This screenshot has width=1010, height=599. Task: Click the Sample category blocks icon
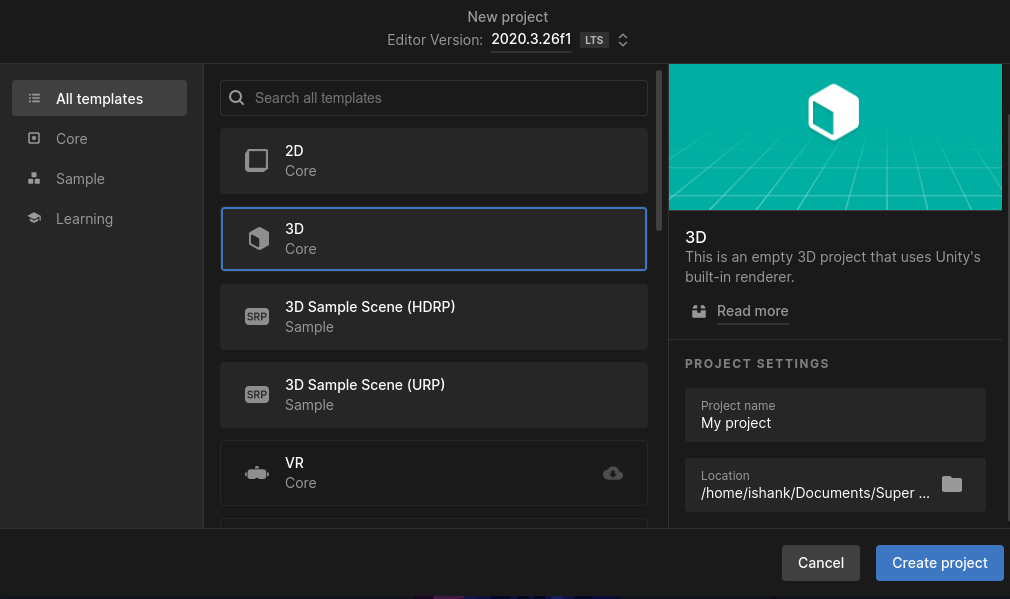pyautogui.click(x=34, y=178)
